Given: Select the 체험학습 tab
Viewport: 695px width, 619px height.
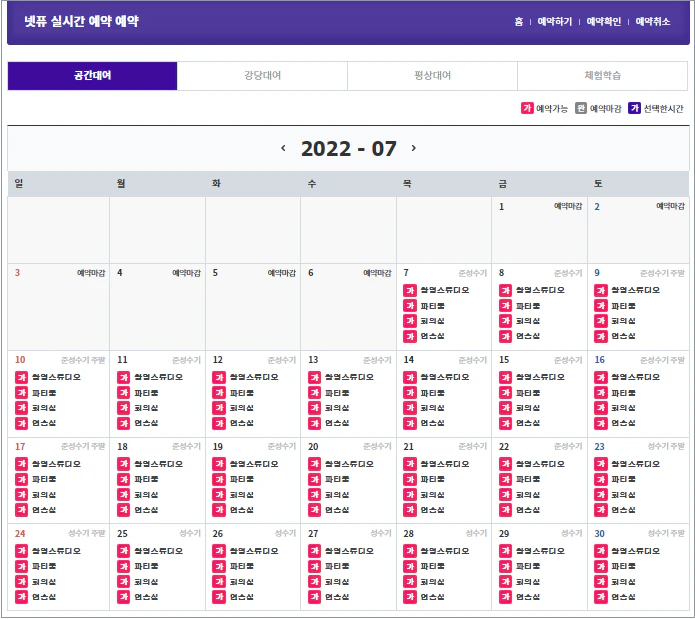Looking at the screenshot, I should point(602,76).
